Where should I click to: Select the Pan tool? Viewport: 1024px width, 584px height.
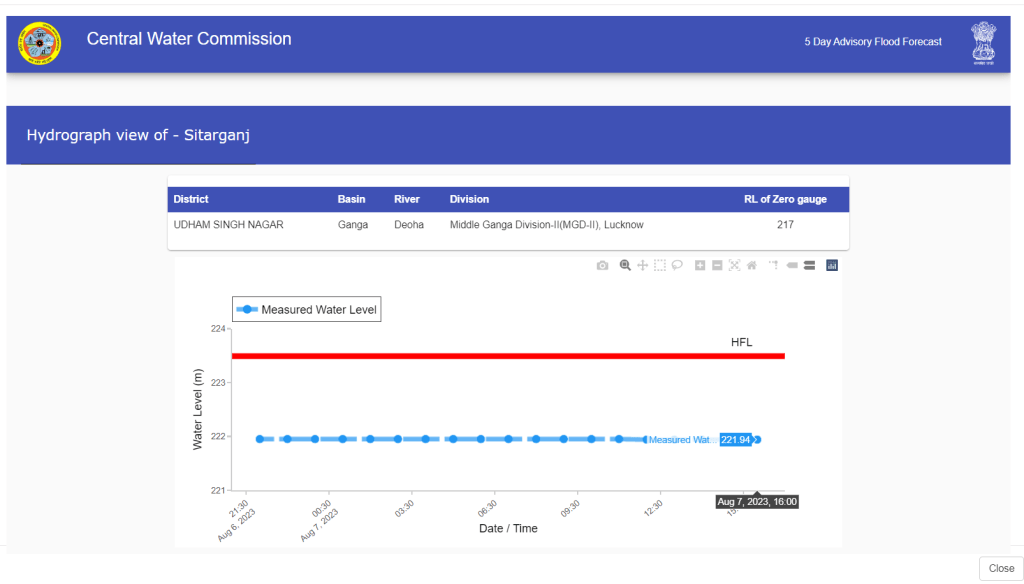642,265
